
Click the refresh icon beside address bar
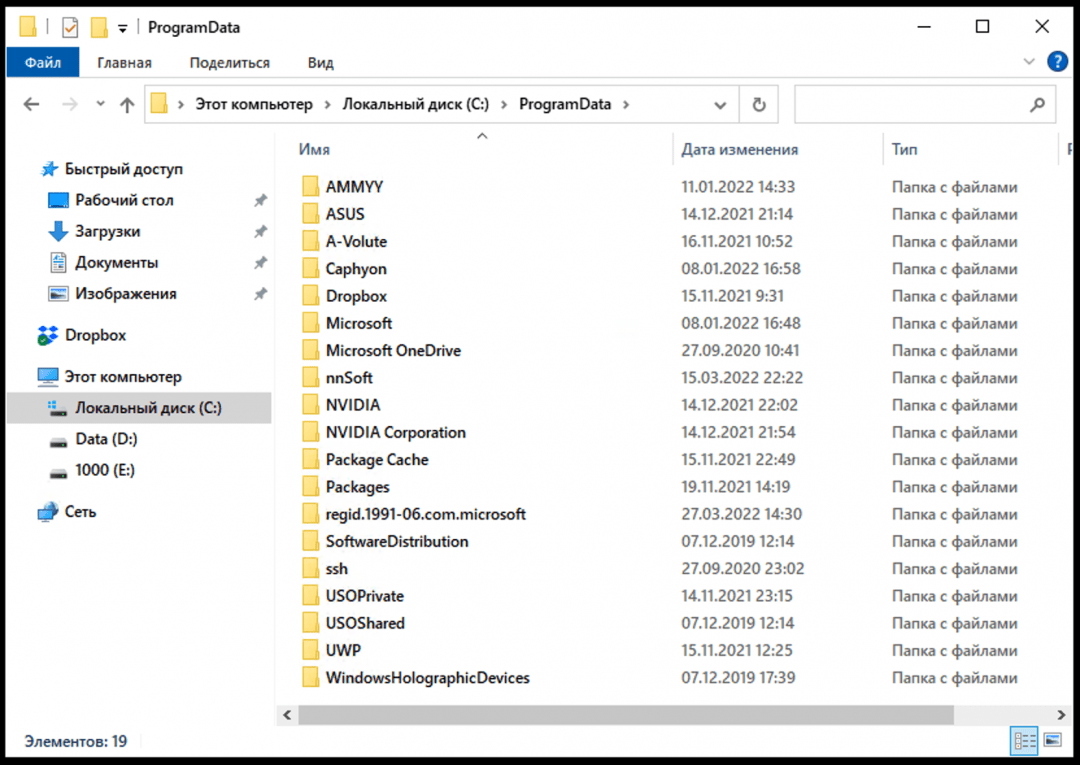[x=758, y=105]
